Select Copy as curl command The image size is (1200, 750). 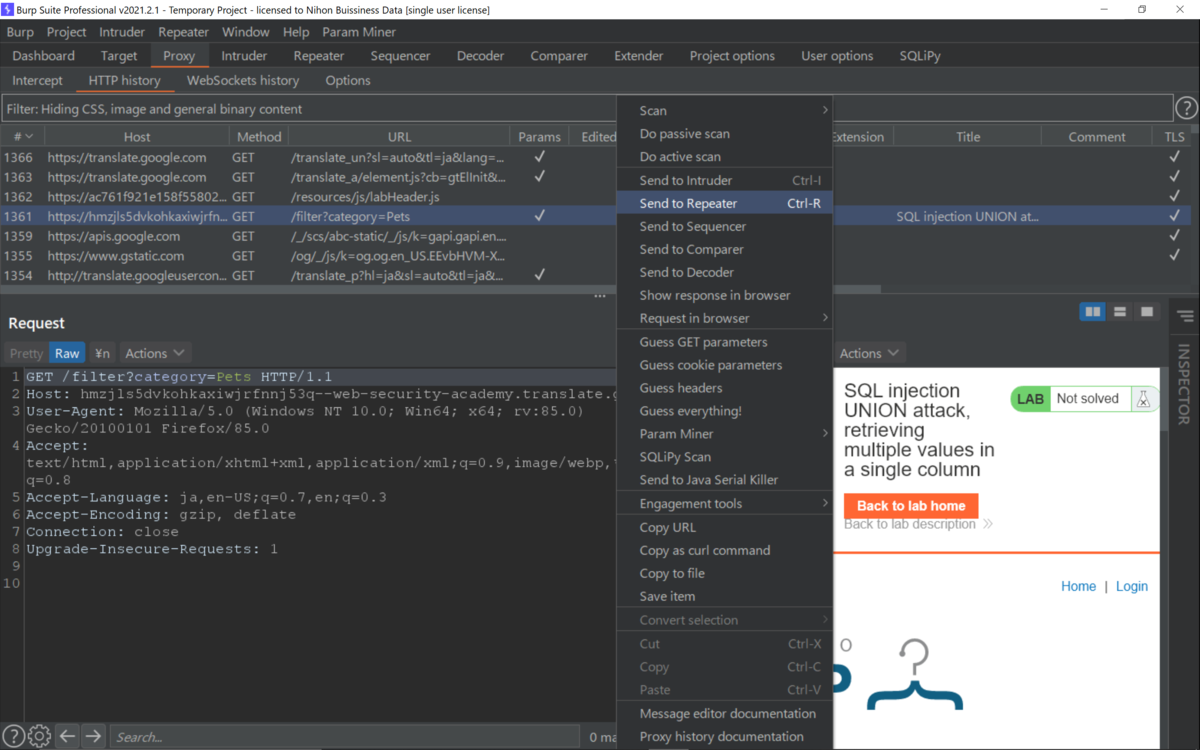point(725,550)
